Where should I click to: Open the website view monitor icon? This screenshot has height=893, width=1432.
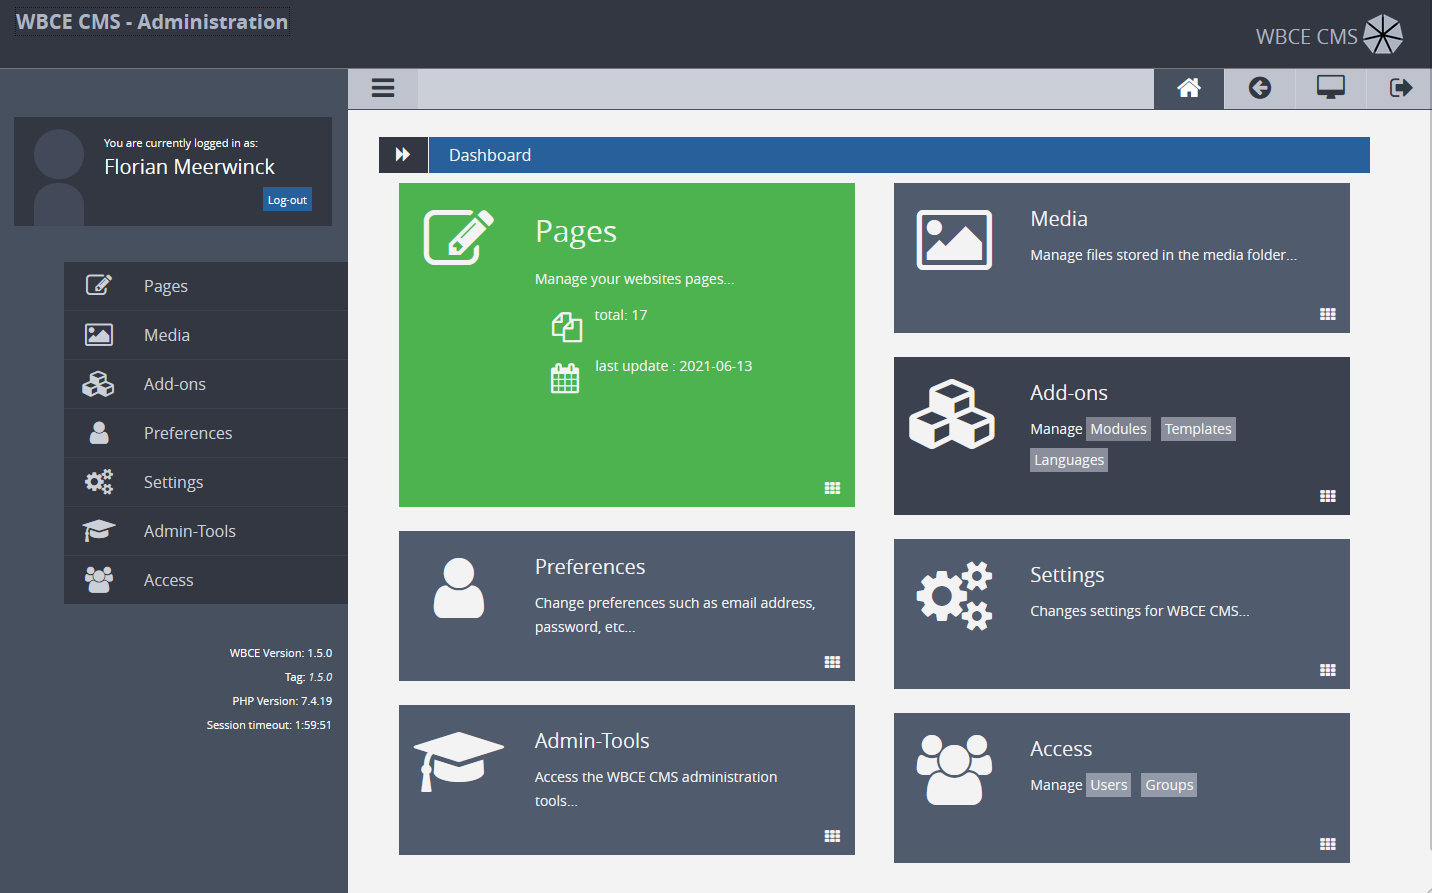tap(1331, 88)
